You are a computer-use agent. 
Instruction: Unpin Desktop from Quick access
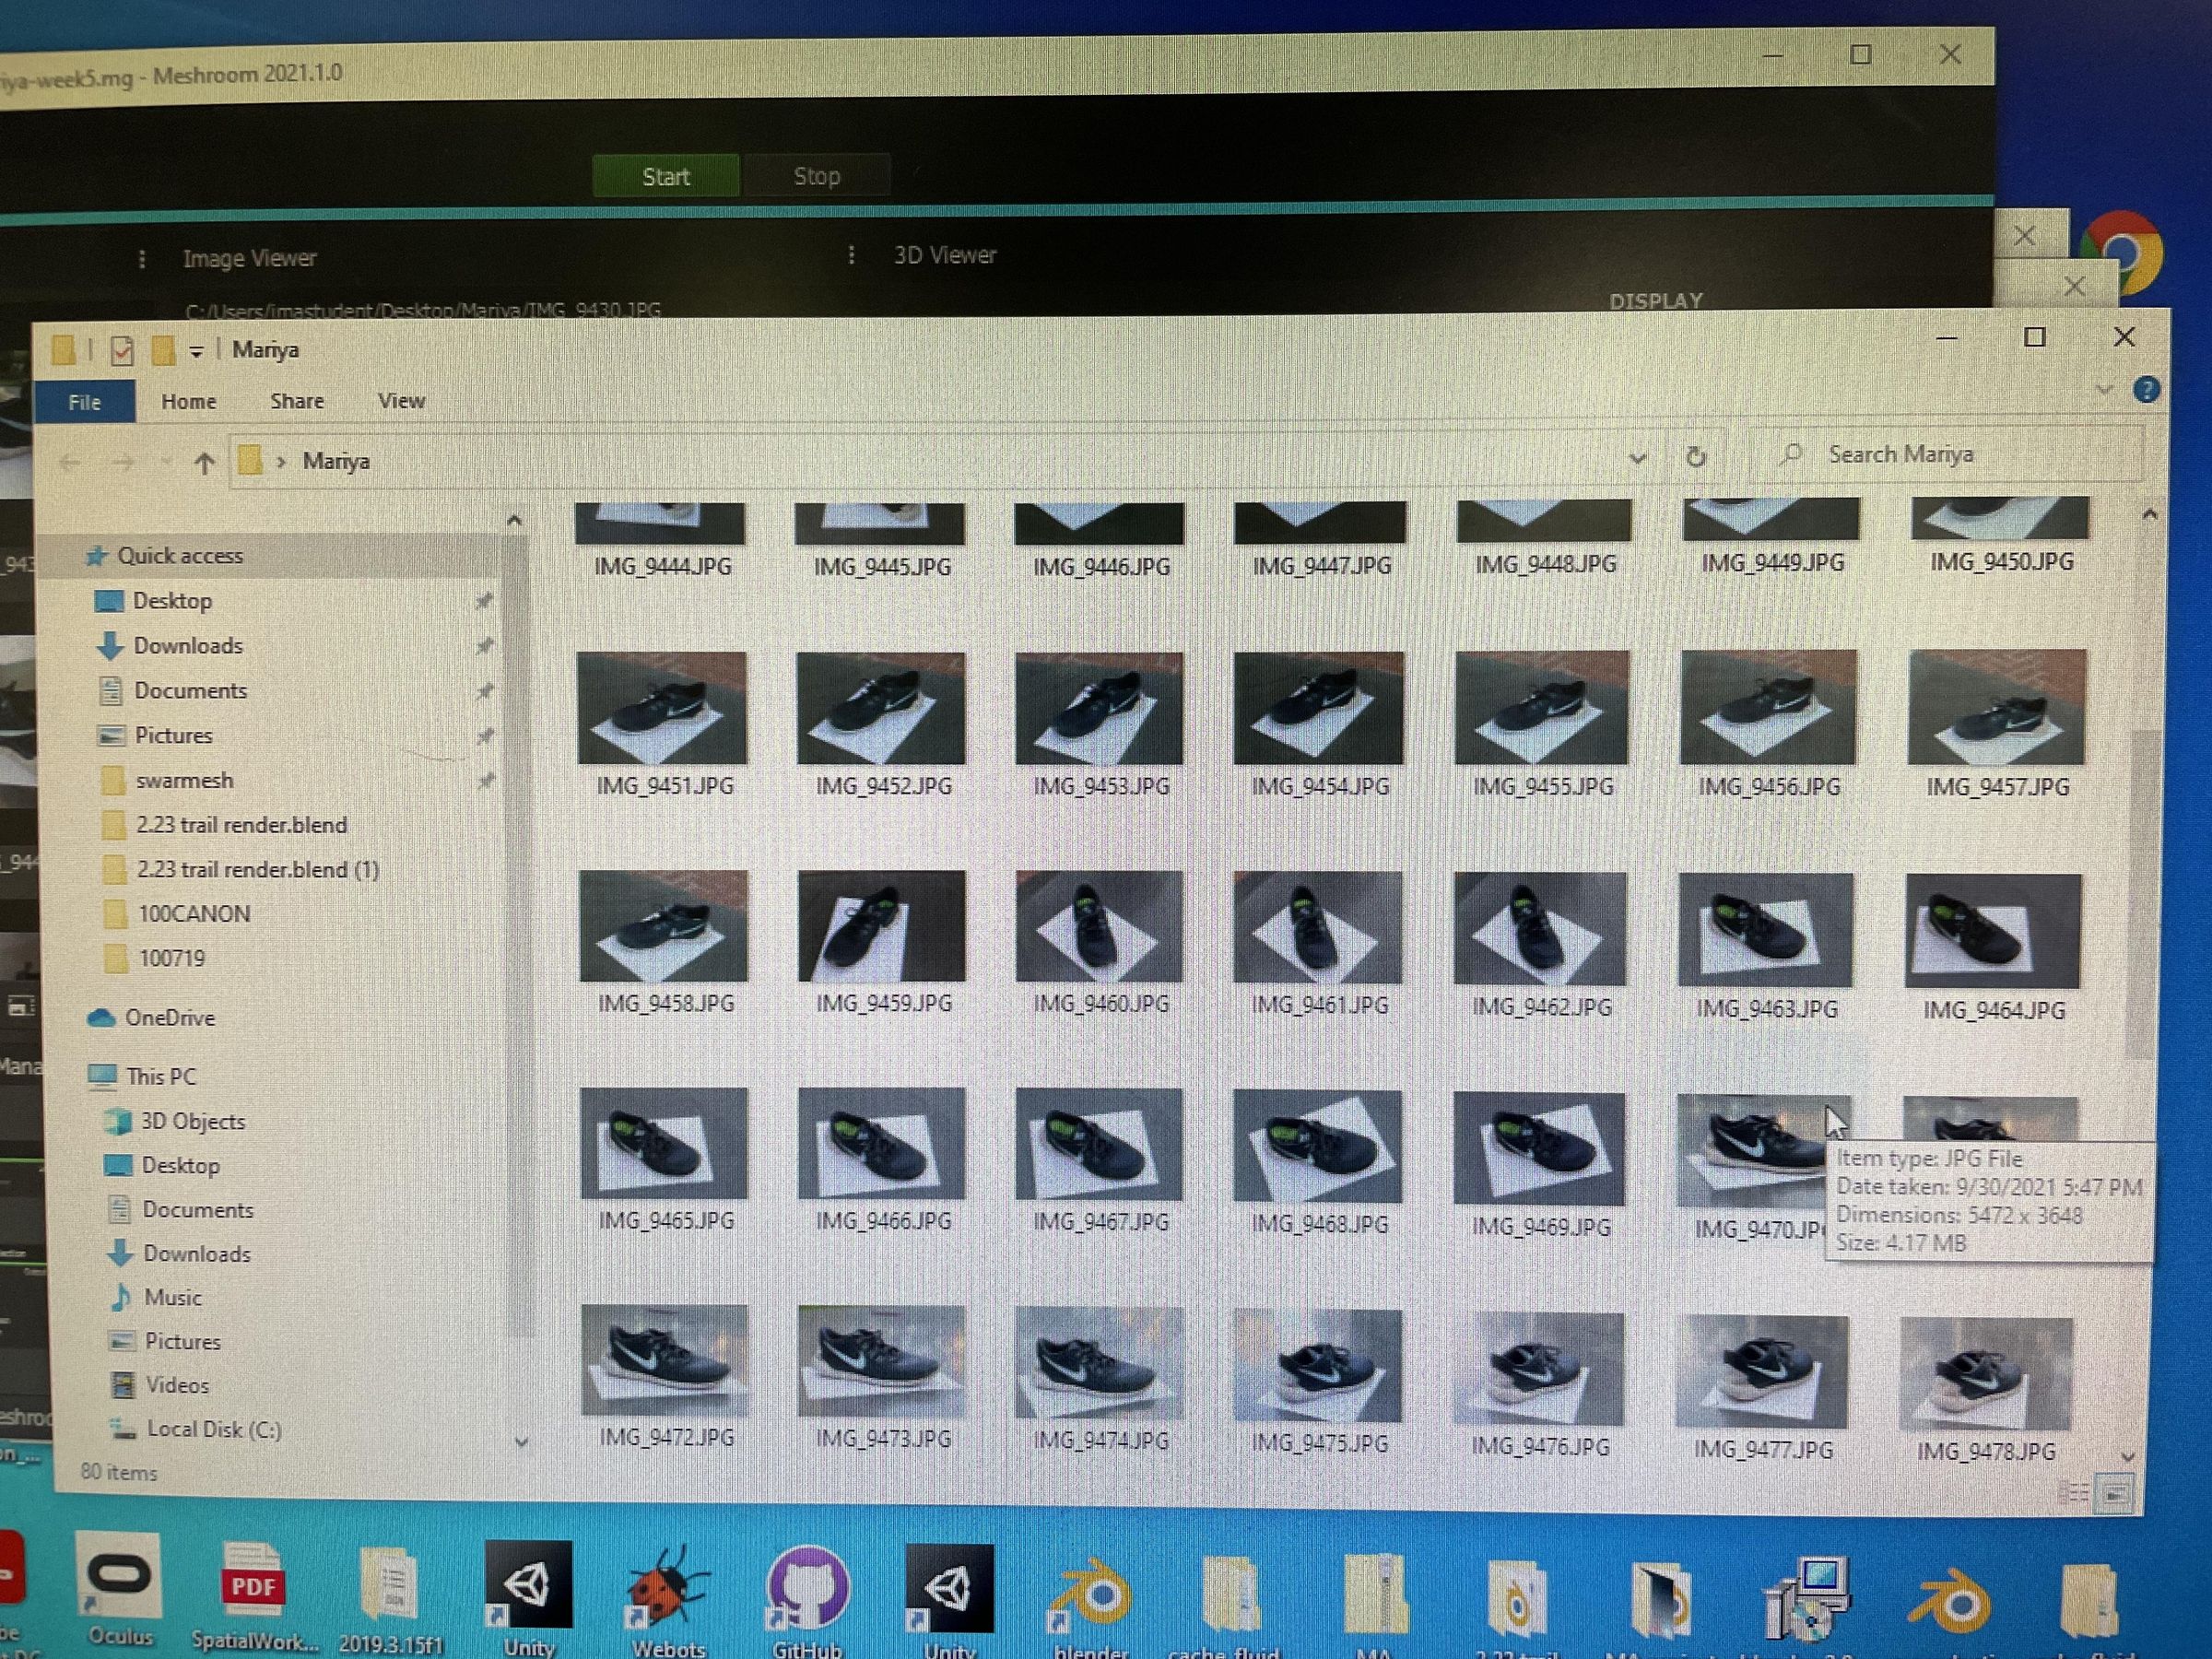pyautogui.click(x=485, y=600)
